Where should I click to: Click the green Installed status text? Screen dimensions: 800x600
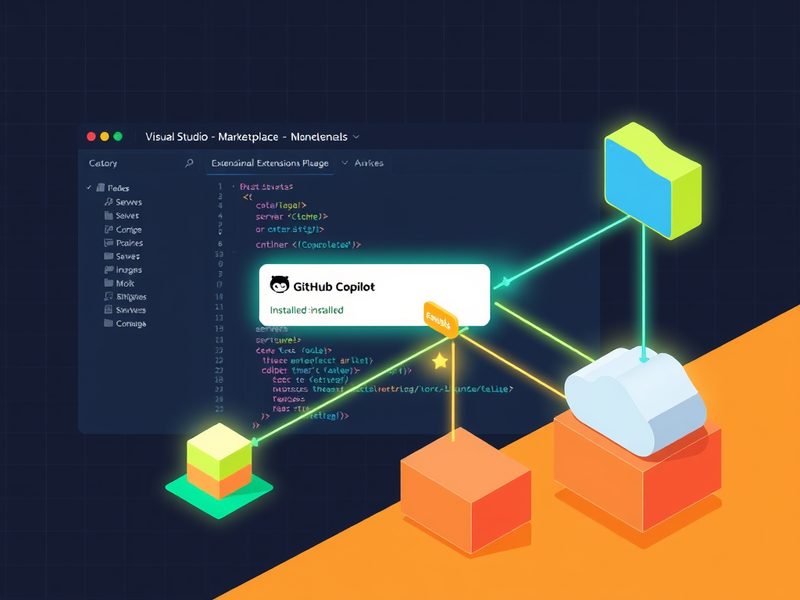[x=306, y=310]
